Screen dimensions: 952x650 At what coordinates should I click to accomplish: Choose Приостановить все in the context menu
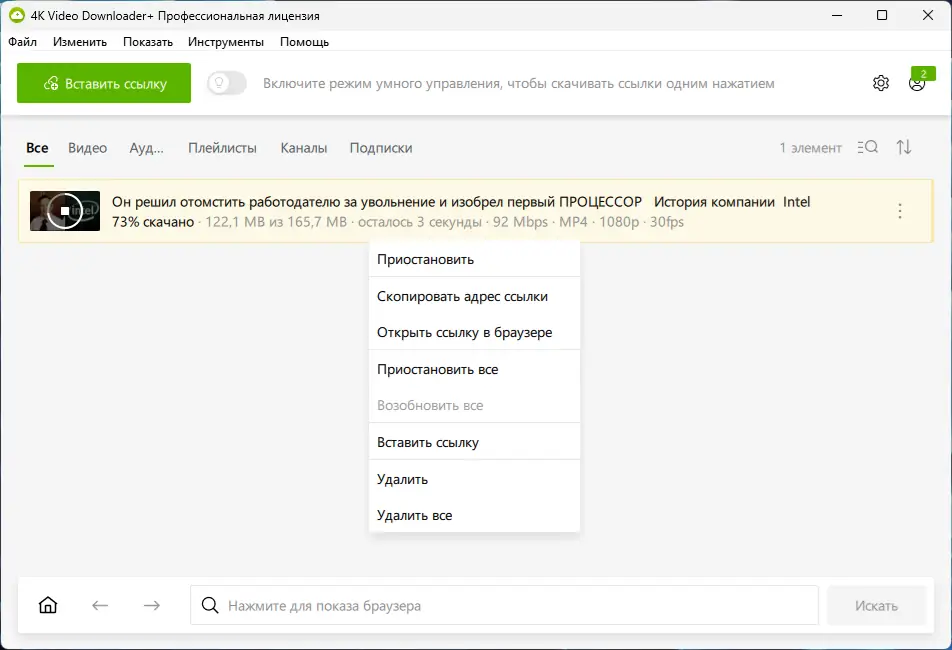438,369
